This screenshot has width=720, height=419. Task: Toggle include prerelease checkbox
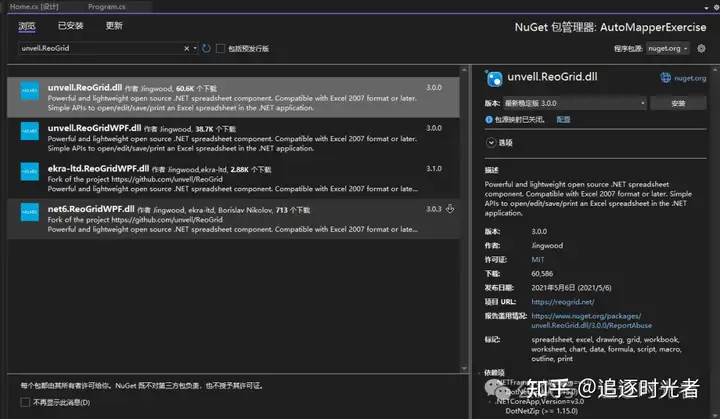(x=220, y=48)
